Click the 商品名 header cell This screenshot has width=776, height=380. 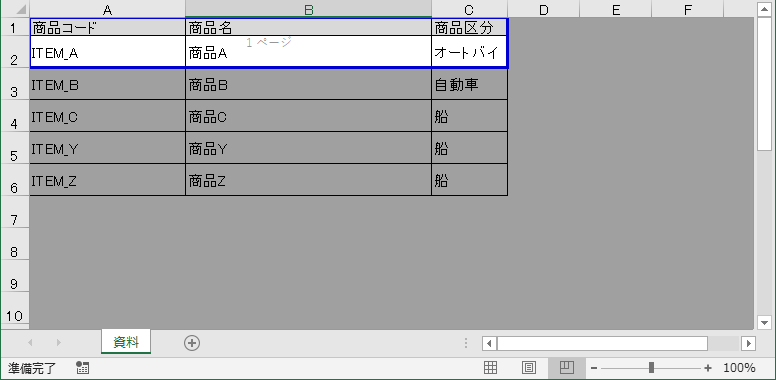308,27
